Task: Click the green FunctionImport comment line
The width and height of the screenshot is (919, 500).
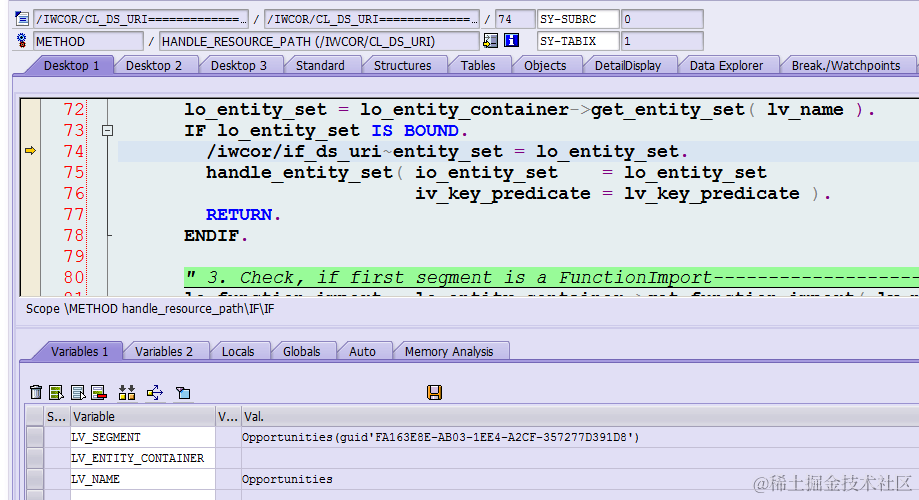Action: coord(551,277)
